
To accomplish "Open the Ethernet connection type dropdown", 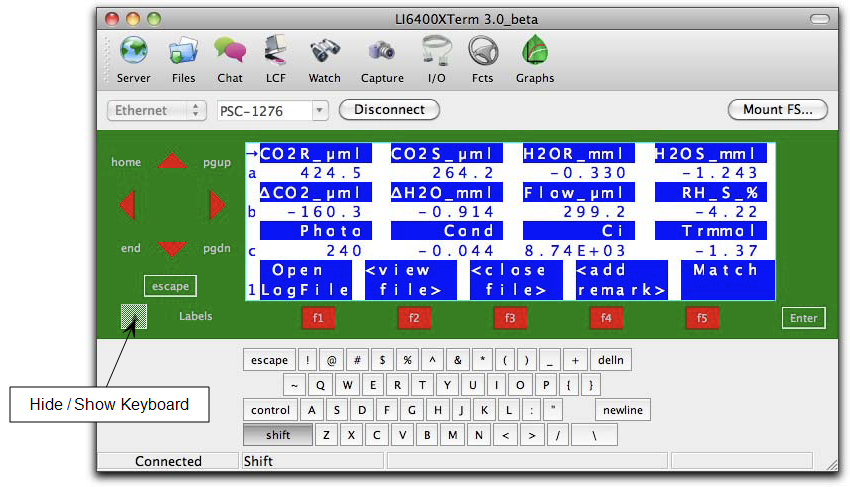I will coord(157,110).
